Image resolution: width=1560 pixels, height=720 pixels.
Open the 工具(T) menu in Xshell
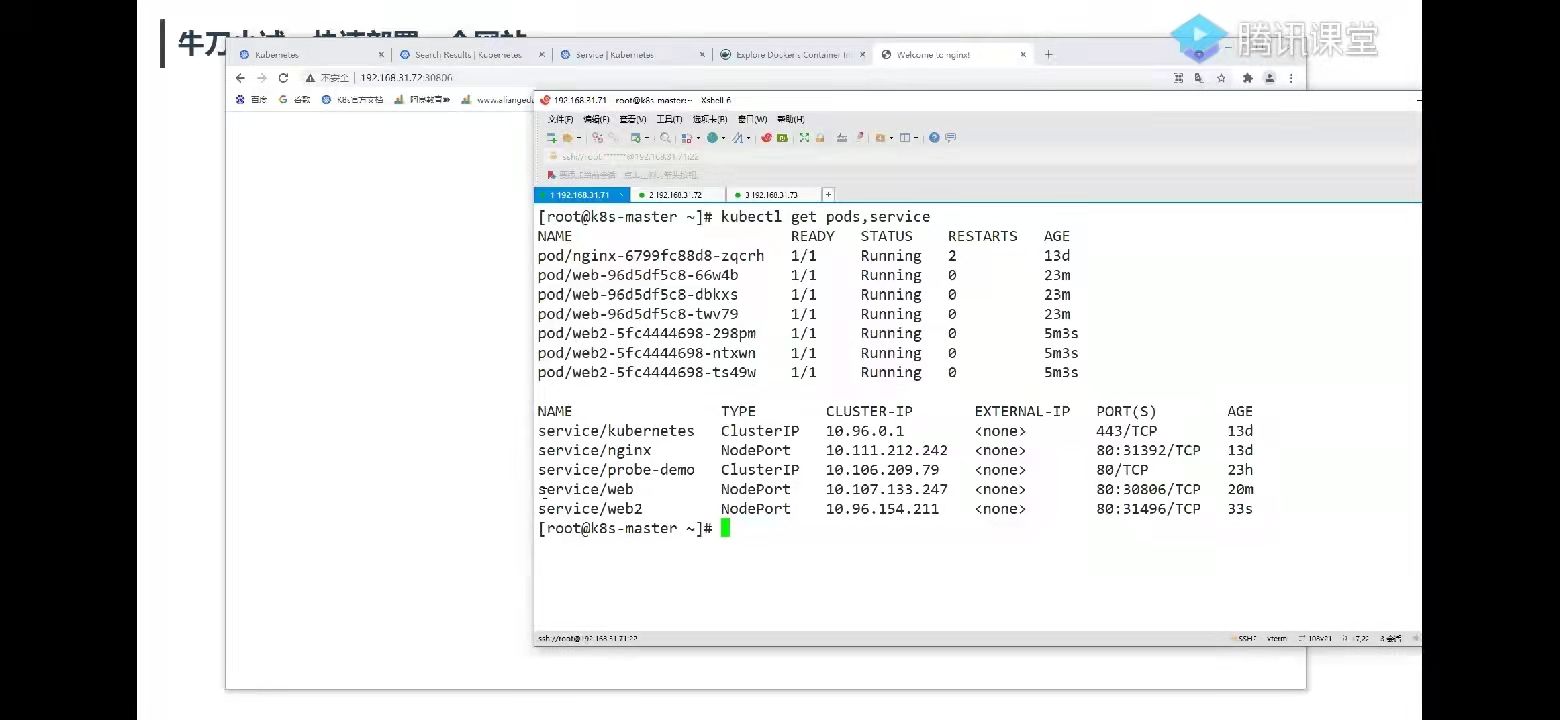click(x=670, y=119)
